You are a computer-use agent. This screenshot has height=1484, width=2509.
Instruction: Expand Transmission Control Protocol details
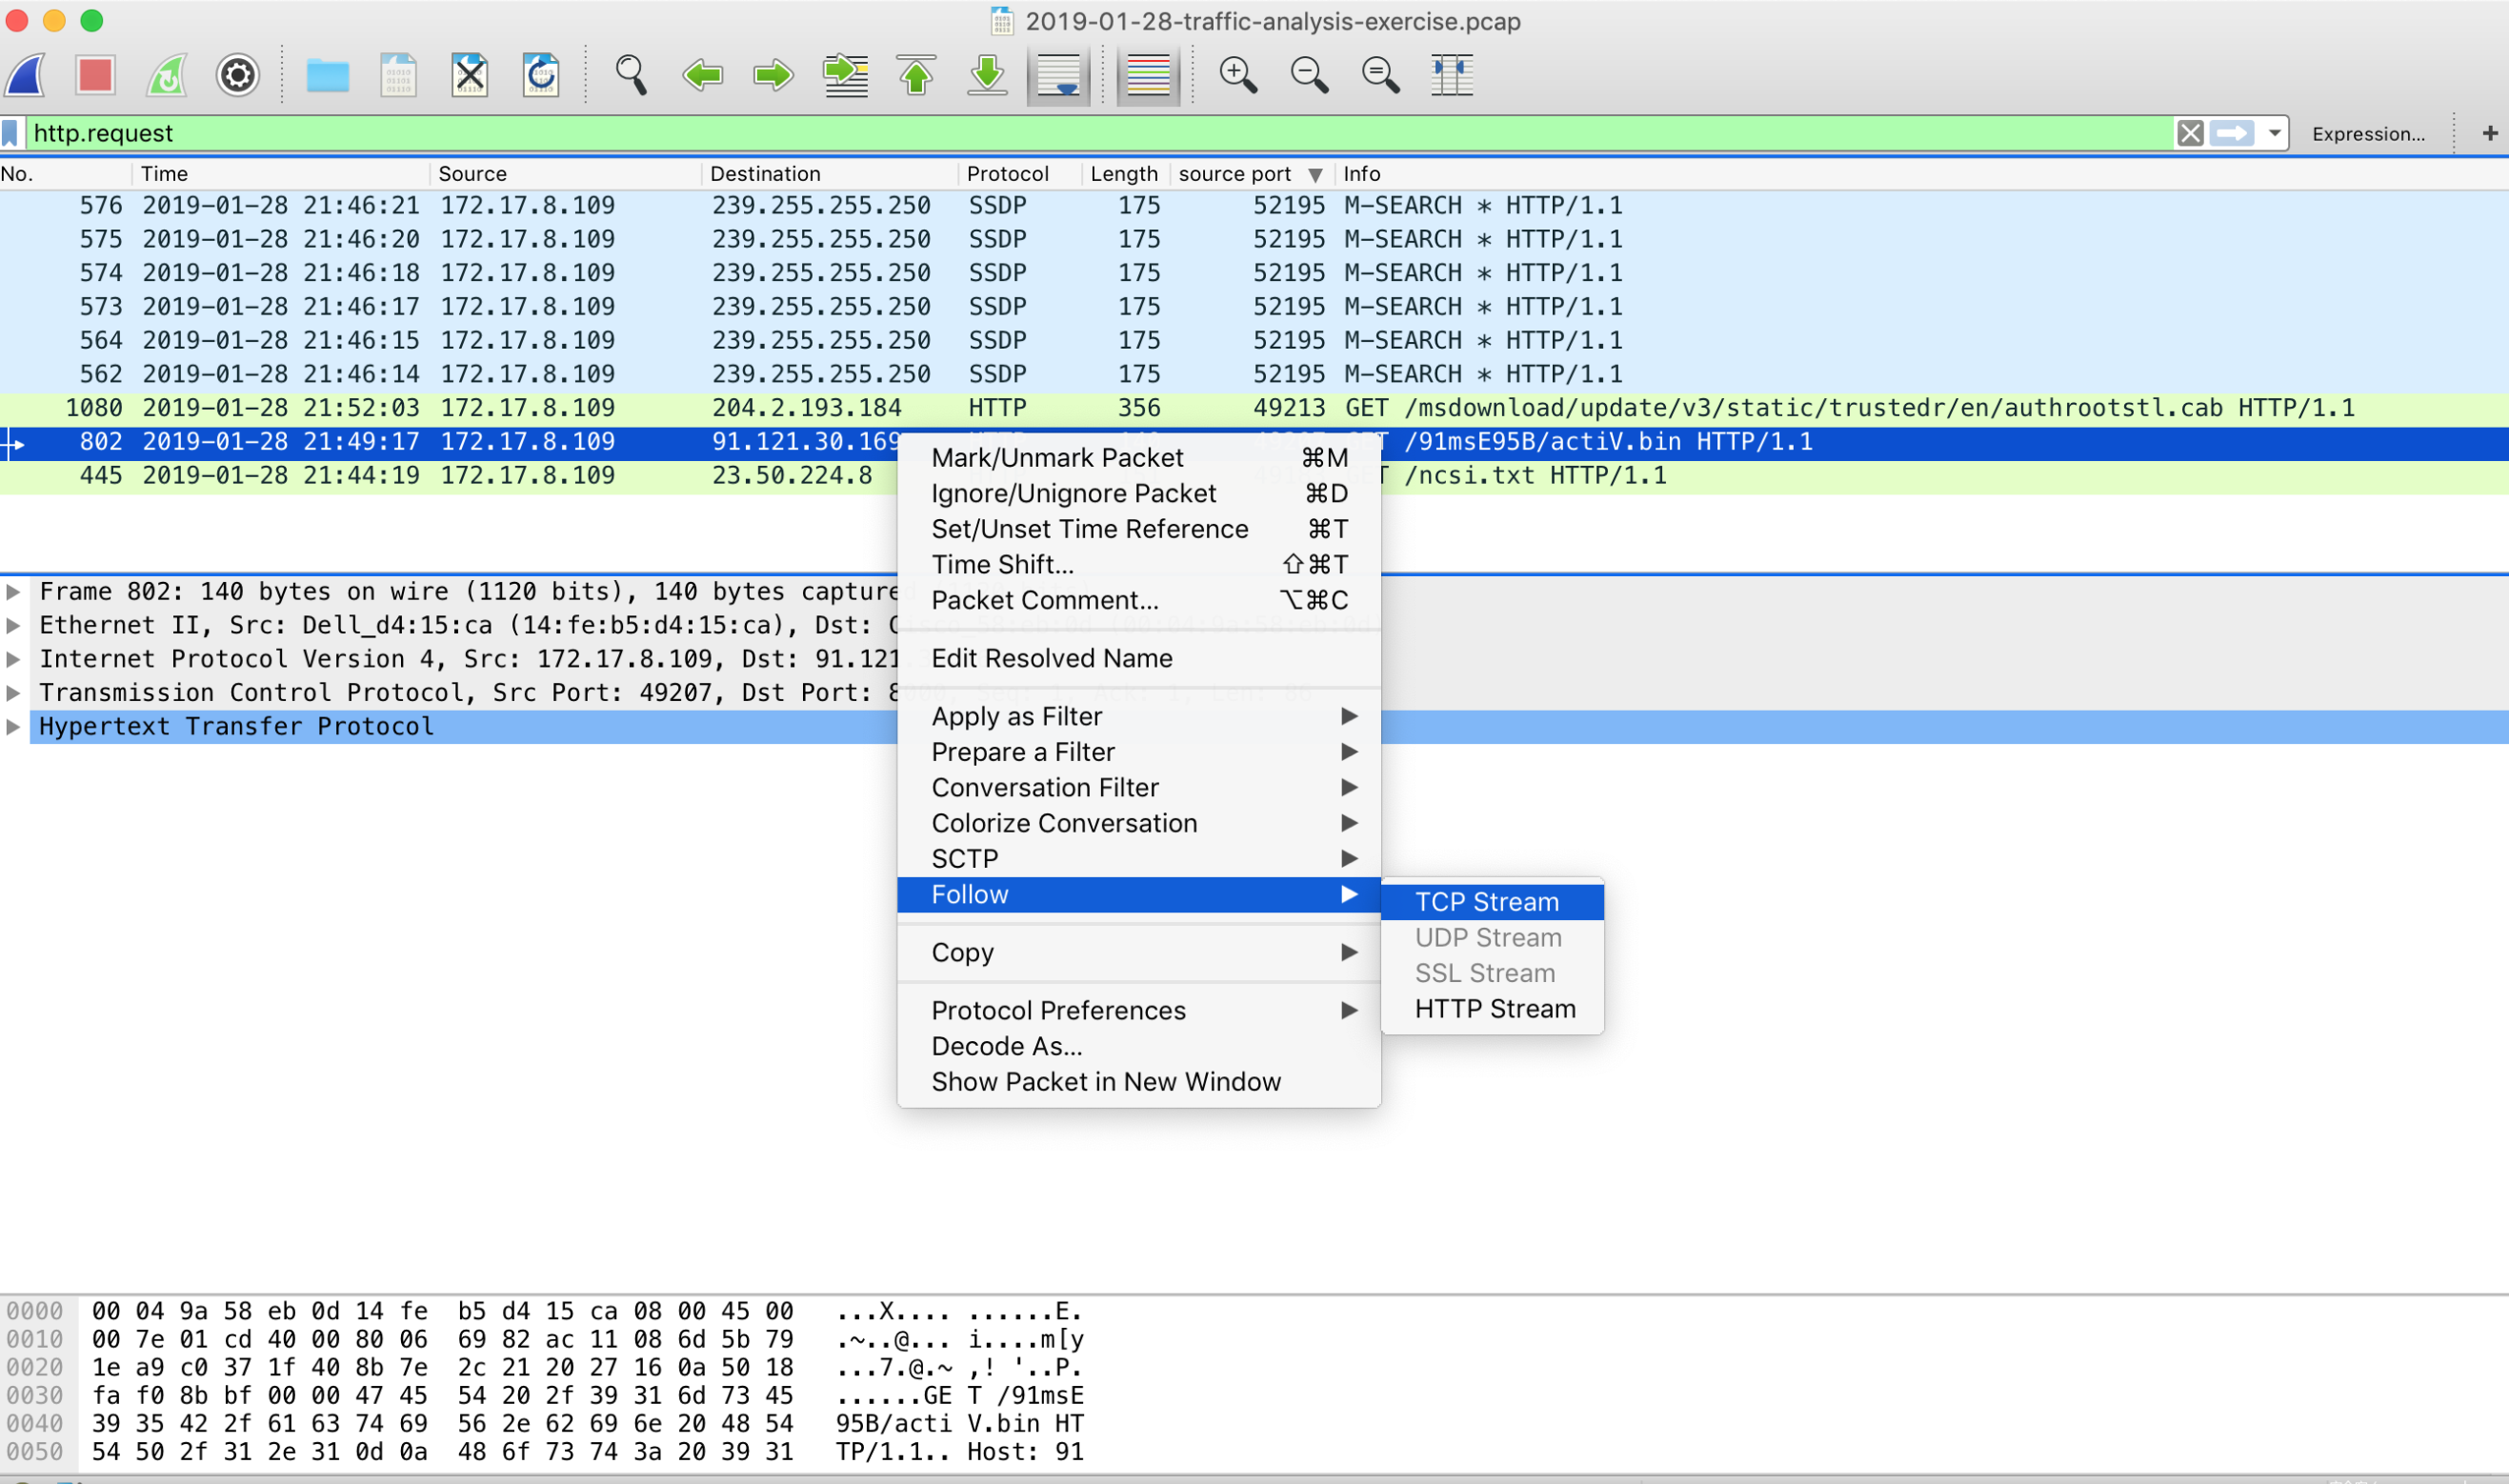click(x=13, y=693)
